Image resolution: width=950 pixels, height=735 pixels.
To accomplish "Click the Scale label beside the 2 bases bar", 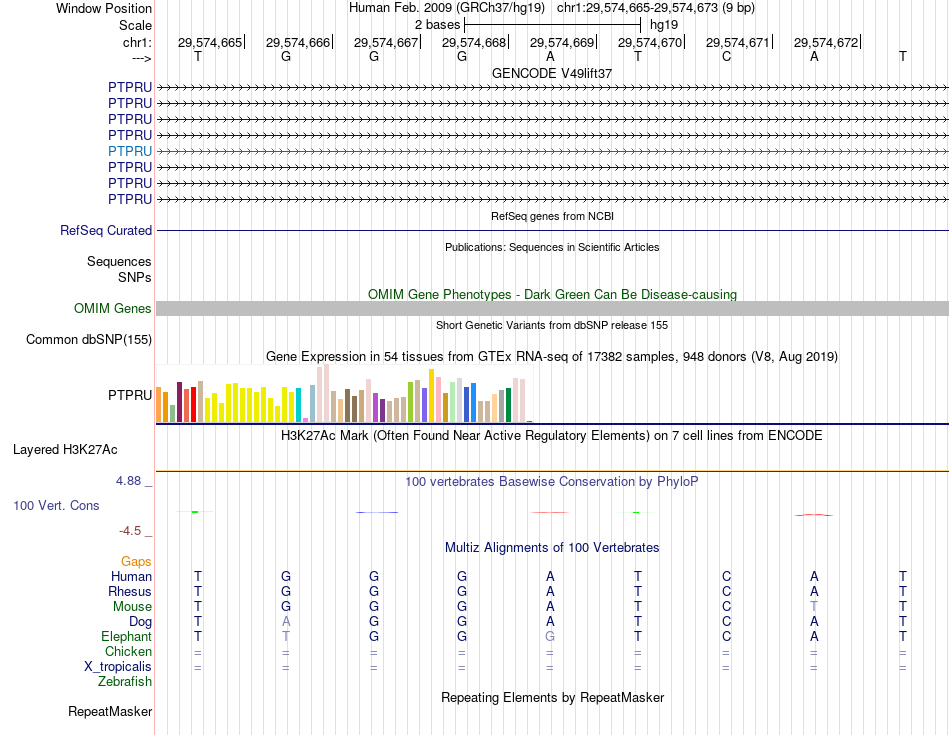I will (x=135, y=25).
